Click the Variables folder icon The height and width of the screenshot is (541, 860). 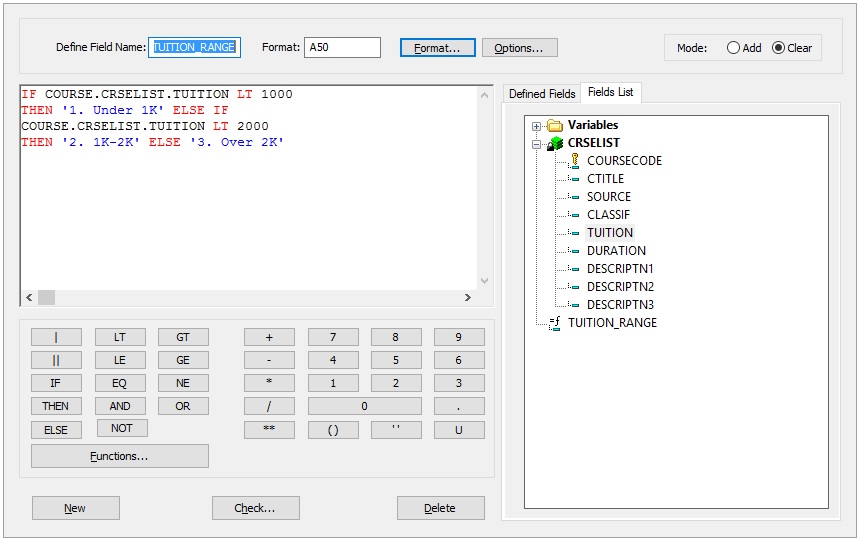point(555,126)
